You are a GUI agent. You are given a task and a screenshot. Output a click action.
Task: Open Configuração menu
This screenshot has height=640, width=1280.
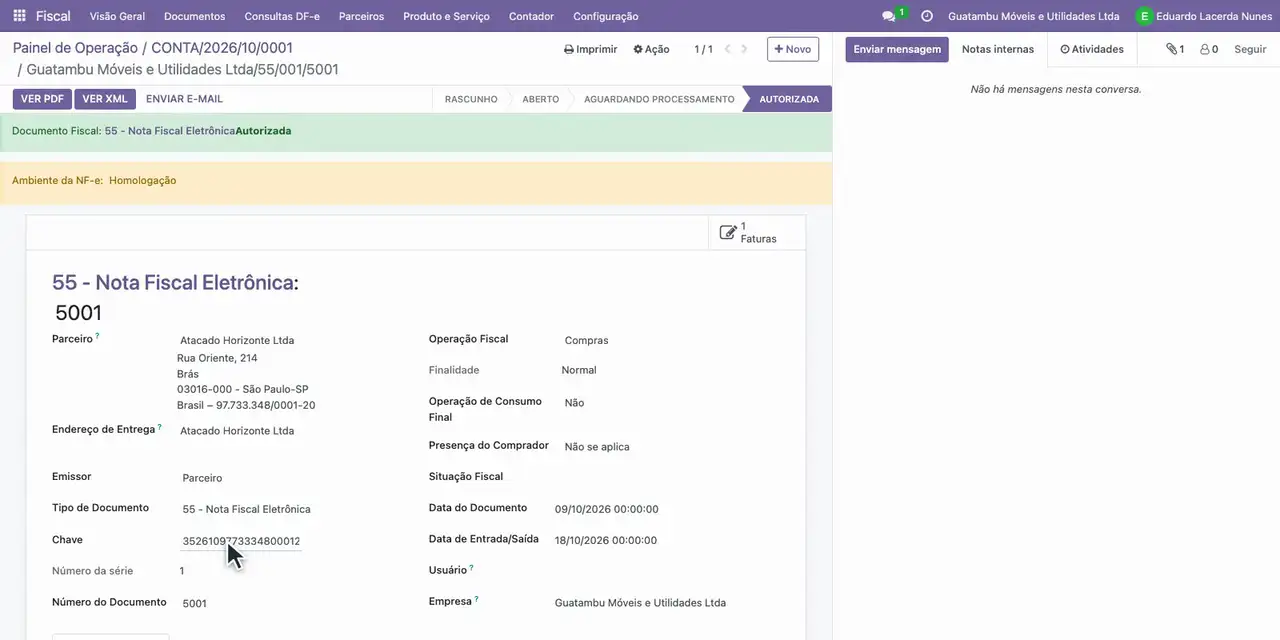coord(606,16)
